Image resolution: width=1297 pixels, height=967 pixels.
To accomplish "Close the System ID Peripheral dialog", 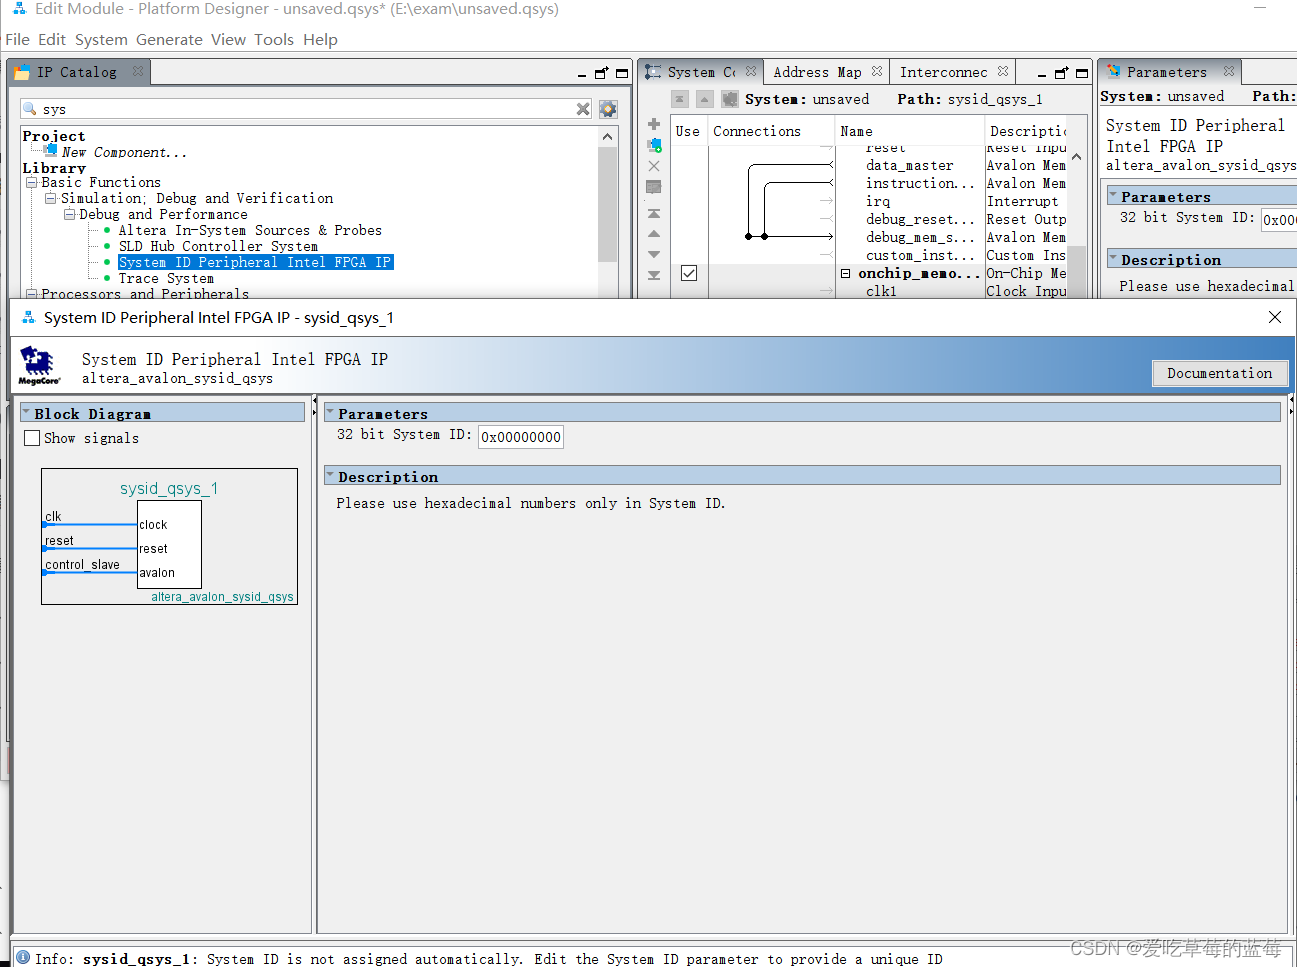I will click(1274, 317).
